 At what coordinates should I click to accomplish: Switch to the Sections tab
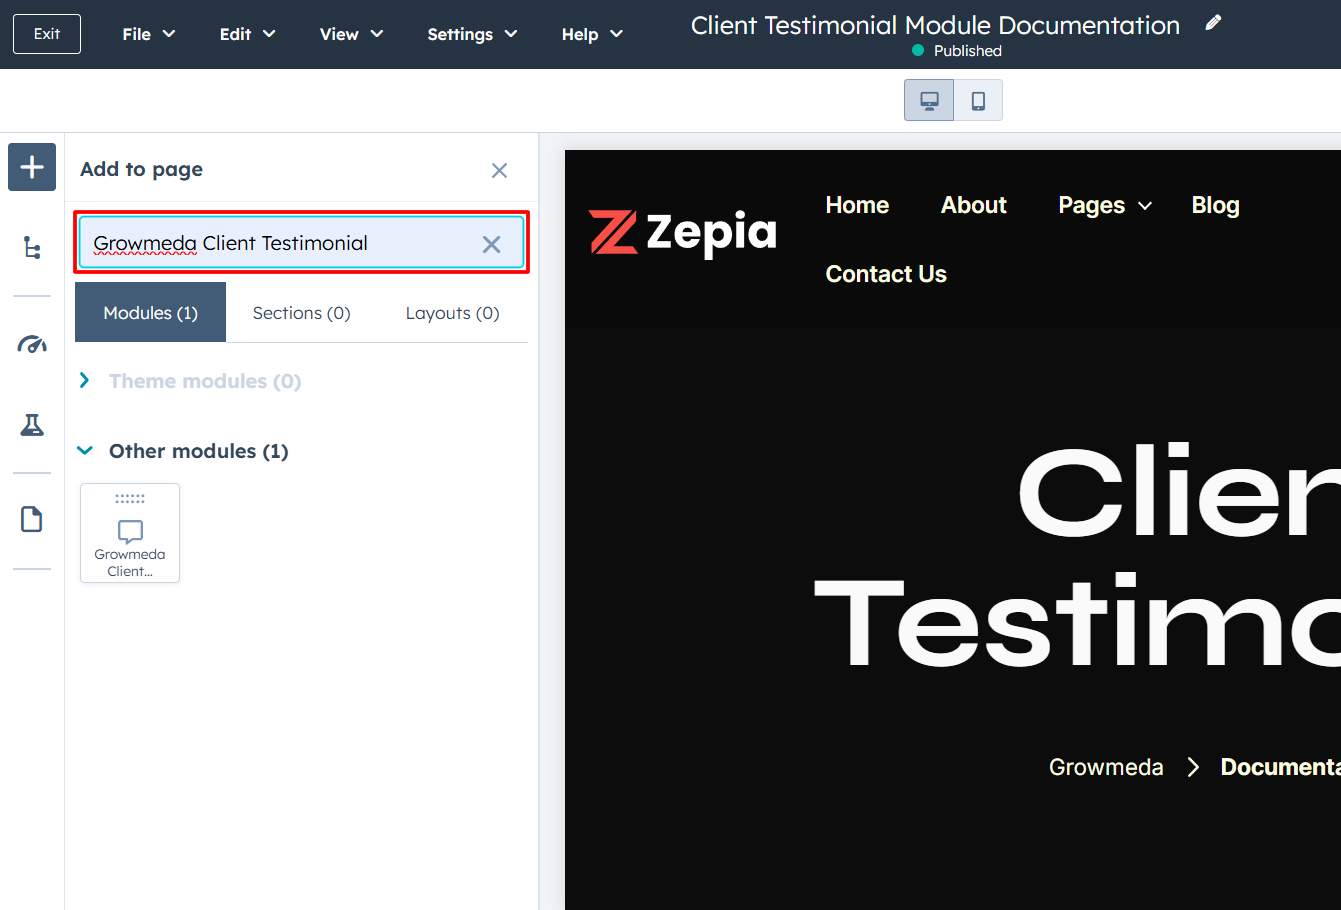pos(301,313)
